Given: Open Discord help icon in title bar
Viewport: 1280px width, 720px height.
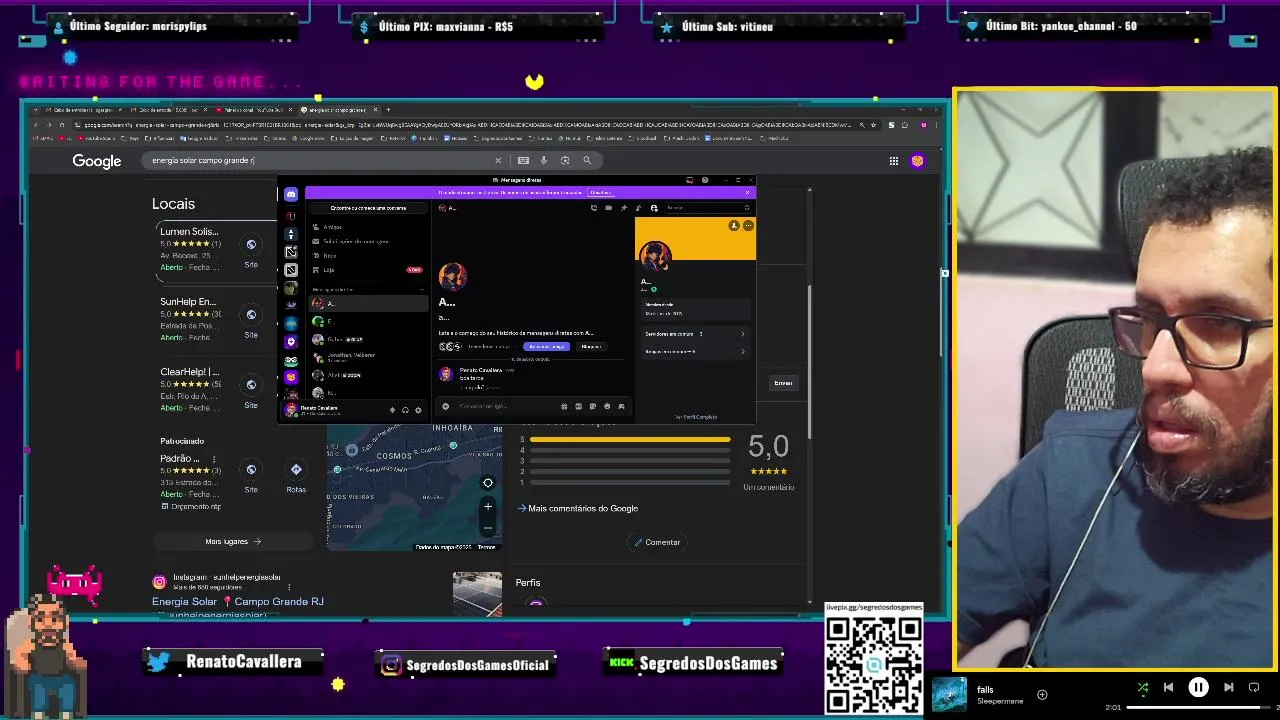Looking at the screenshot, I should (705, 180).
